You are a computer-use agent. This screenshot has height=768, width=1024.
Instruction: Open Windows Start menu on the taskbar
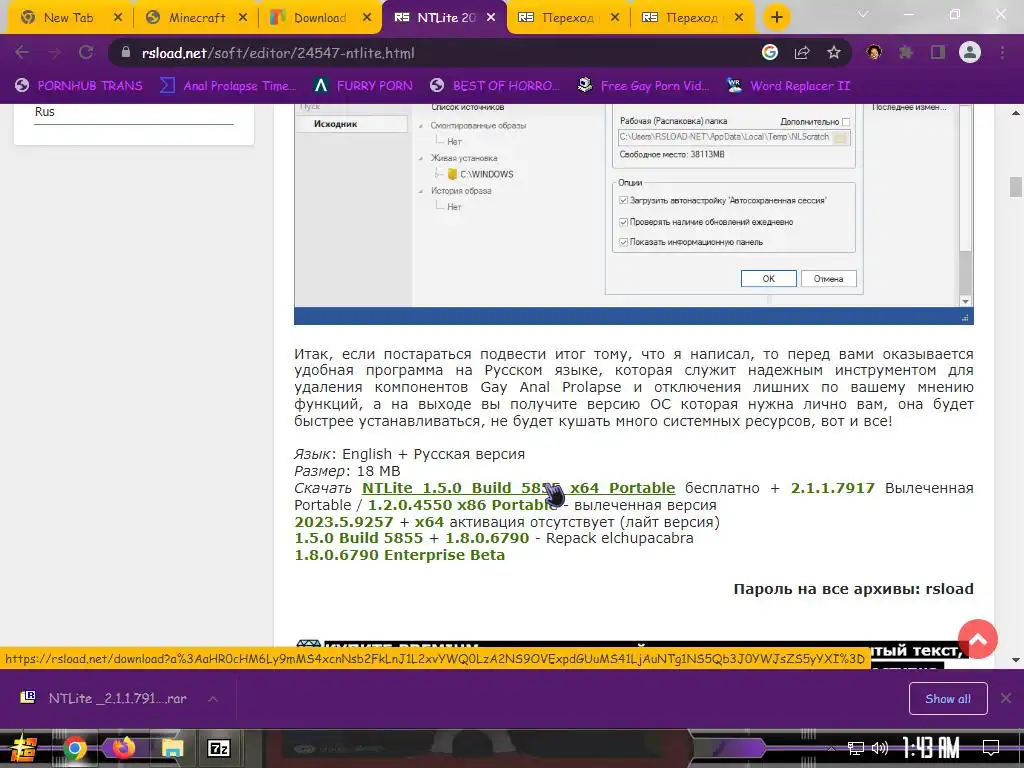pos(24,748)
